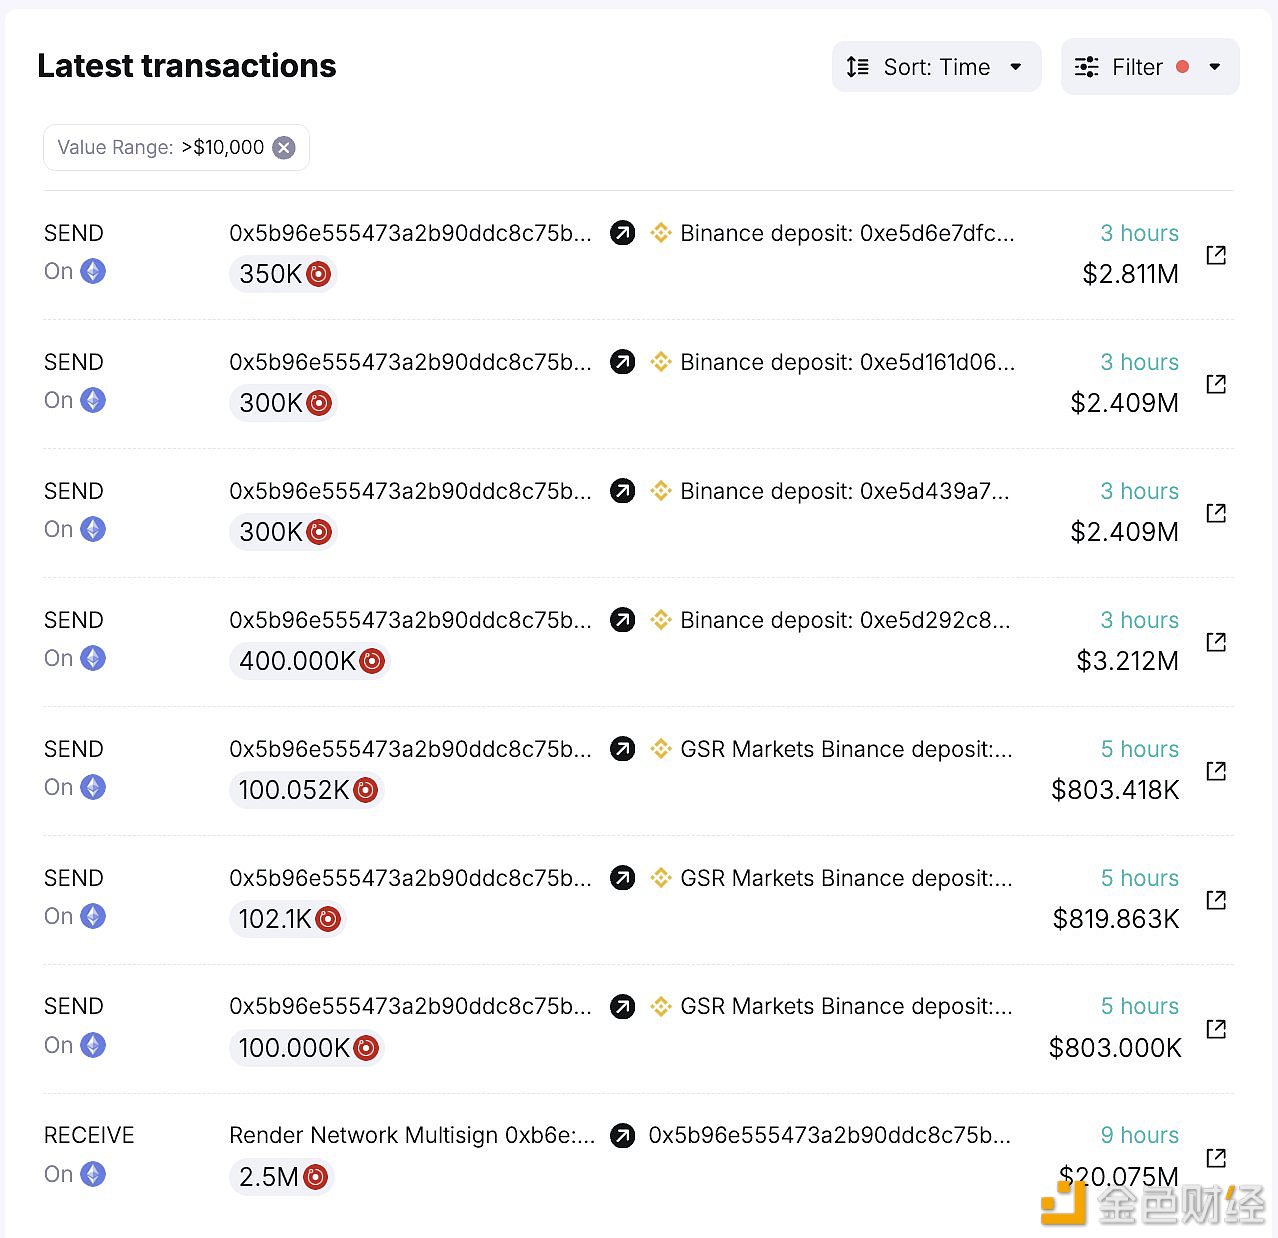Click arrow icon in 0xe5d439a7 row

(623, 491)
